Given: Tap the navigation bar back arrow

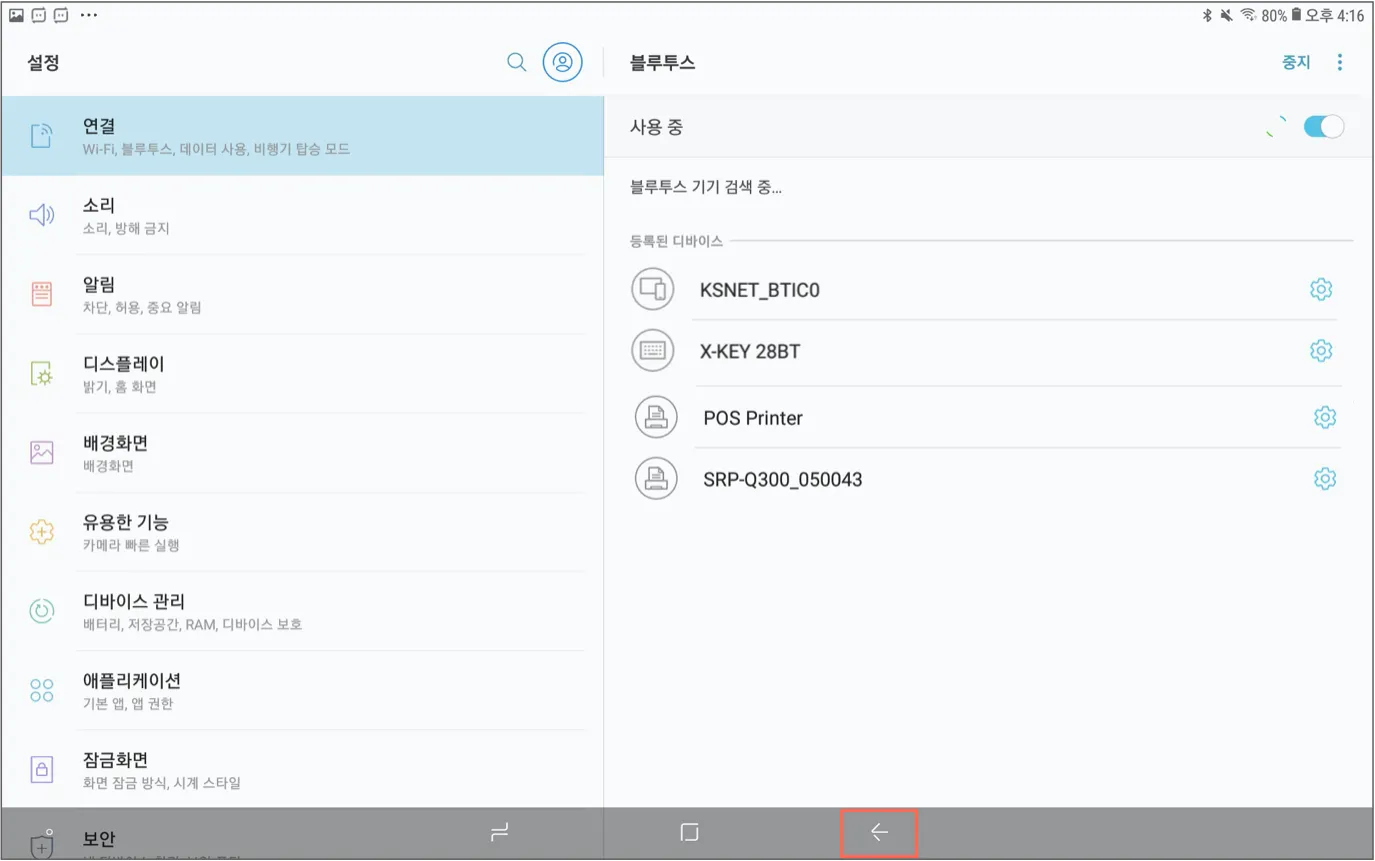Looking at the screenshot, I should coord(879,832).
